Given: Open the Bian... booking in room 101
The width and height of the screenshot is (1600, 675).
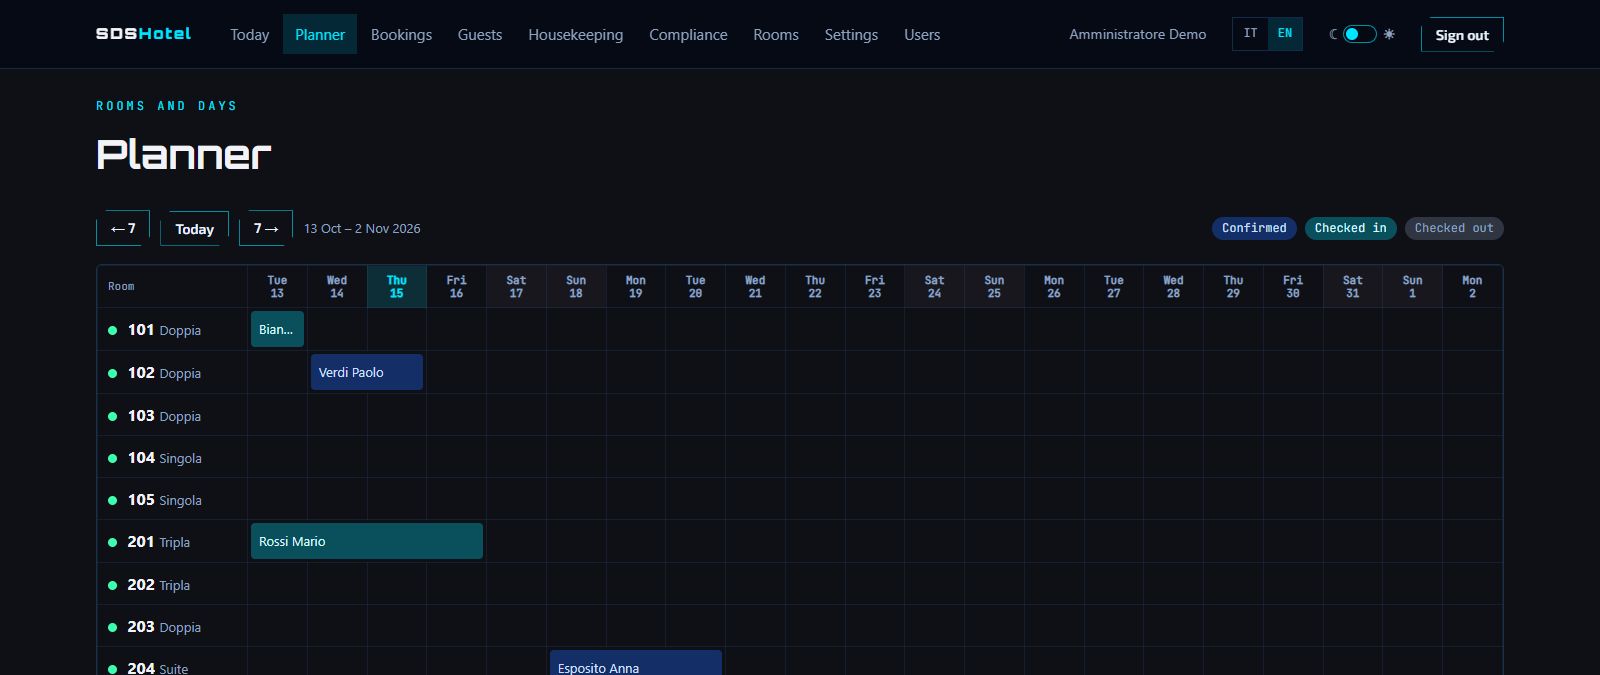Looking at the screenshot, I should [277, 329].
